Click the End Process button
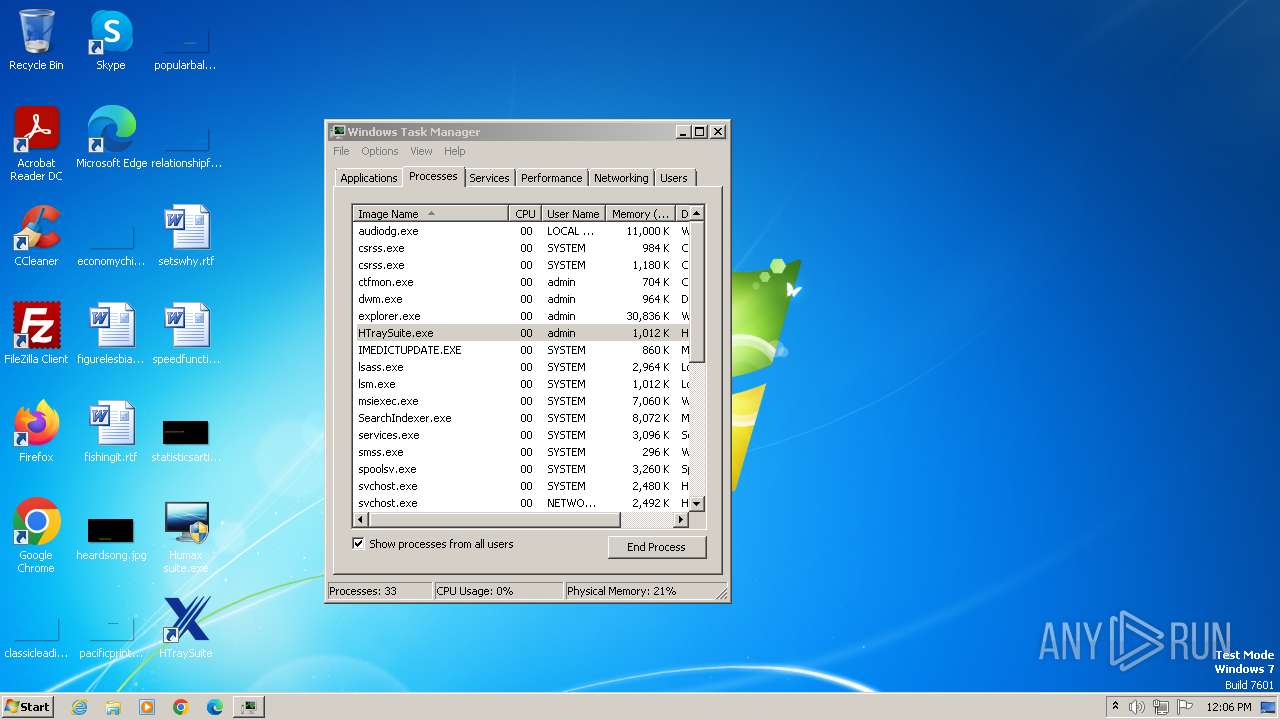 (656, 547)
